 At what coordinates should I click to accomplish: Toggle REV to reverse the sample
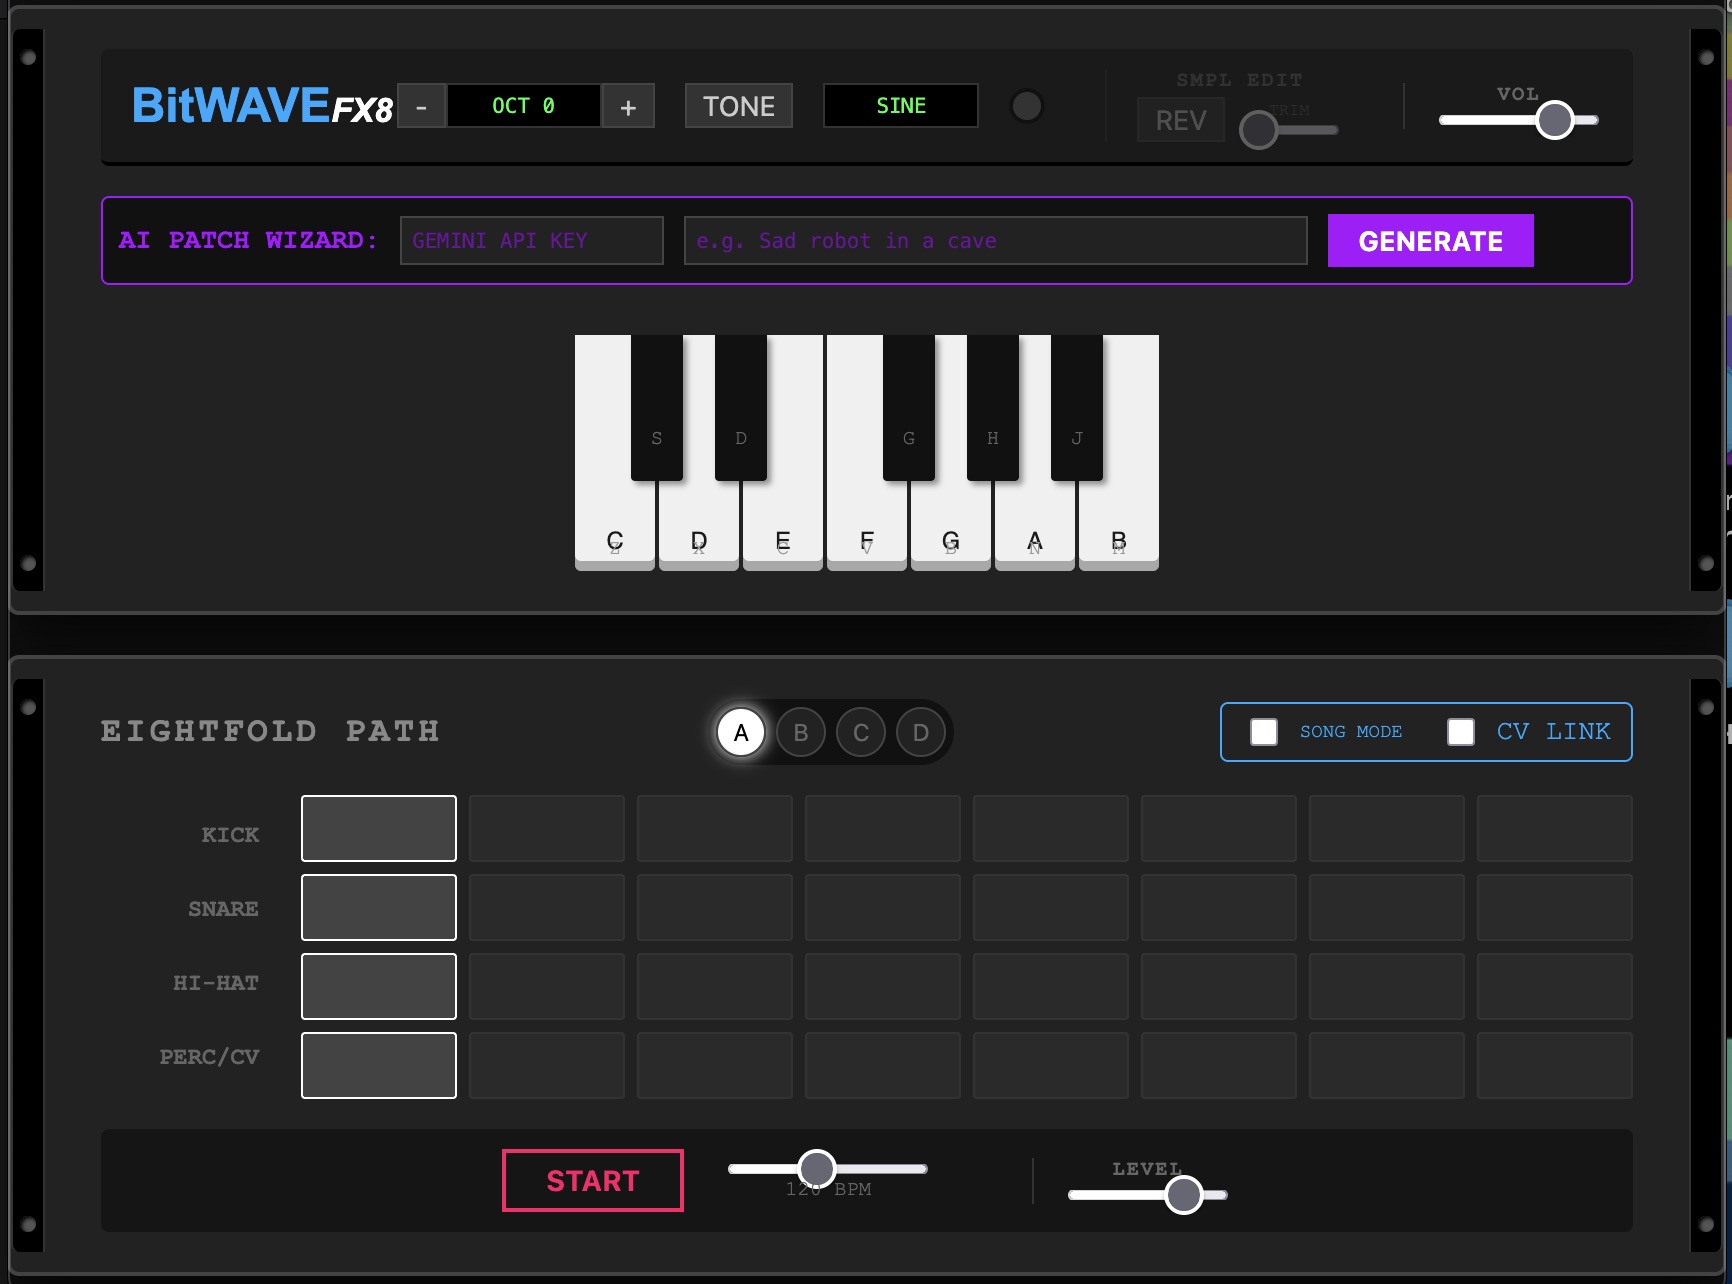[1180, 119]
